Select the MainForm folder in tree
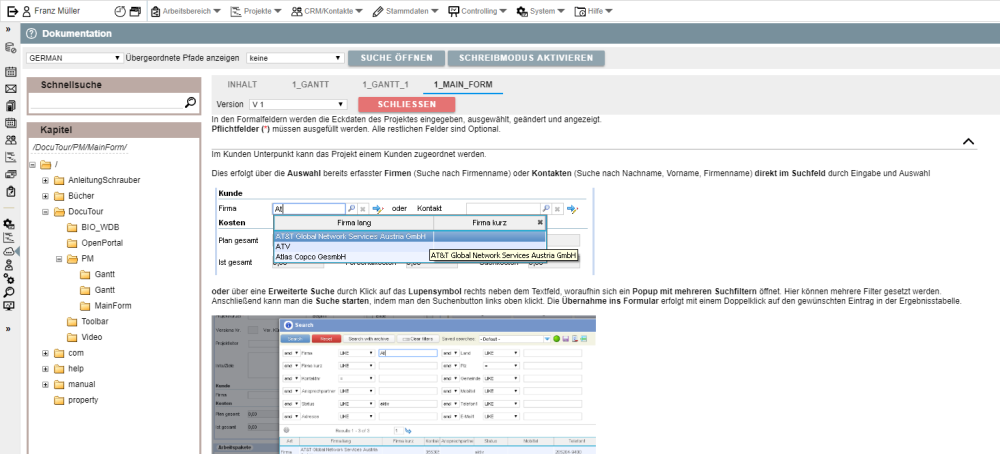Image resolution: width=1000 pixels, height=454 pixels. point(111,305)
